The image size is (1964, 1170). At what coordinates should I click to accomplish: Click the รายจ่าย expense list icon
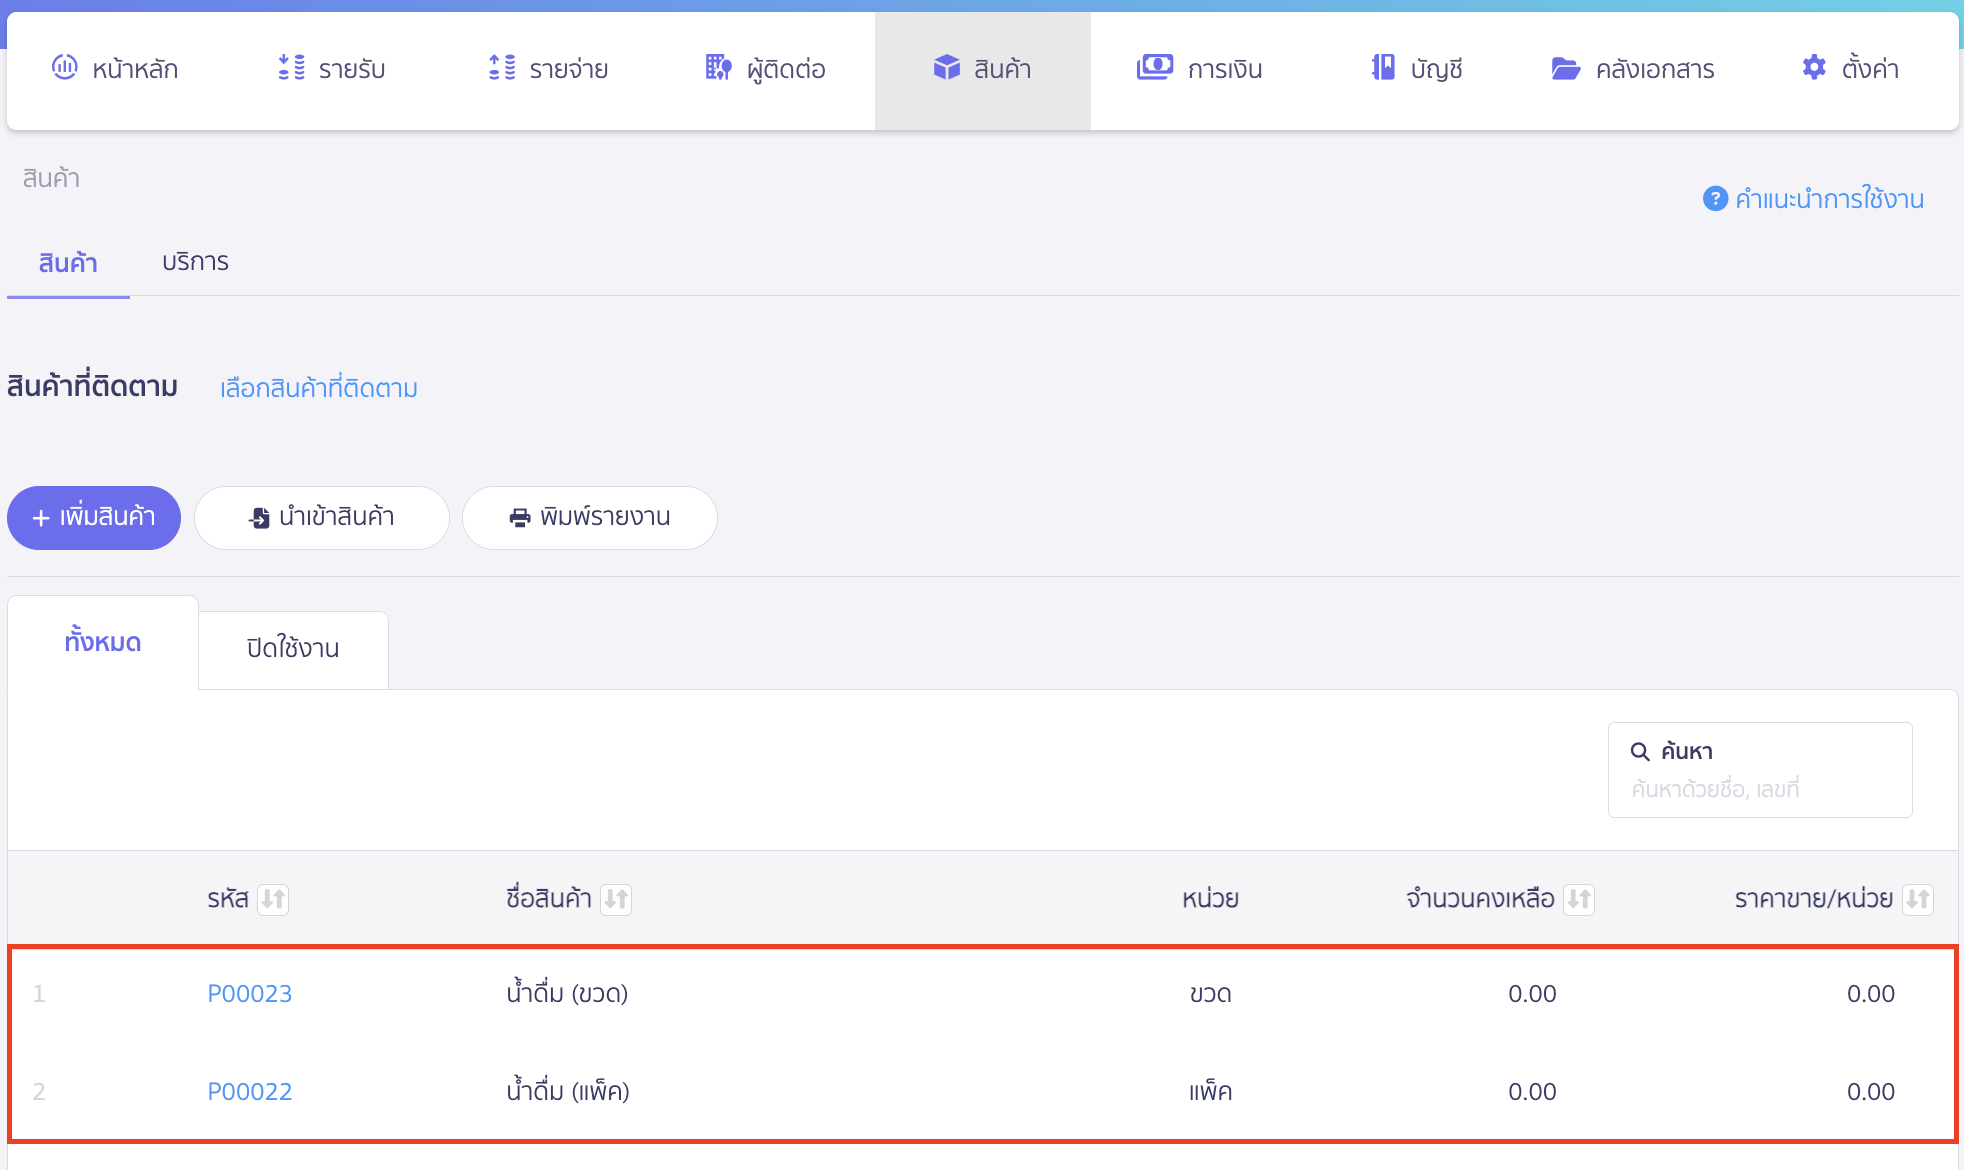(x=502, y=67)
